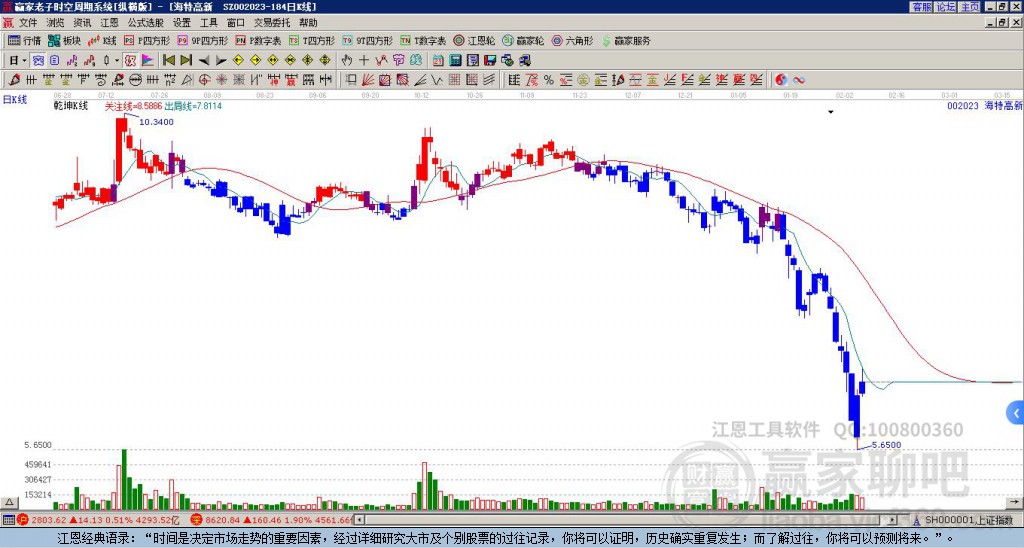Click the red fan lines icon
The height and width of the screenshot is (548, 1024).
pyautogui.click(x=368, y=80)
